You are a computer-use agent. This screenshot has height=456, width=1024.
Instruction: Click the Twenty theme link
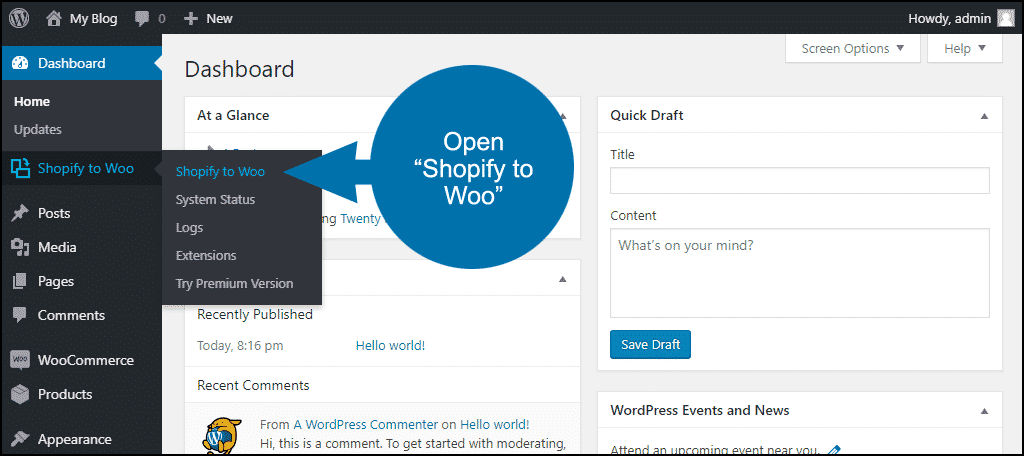(x=360, y=219)
